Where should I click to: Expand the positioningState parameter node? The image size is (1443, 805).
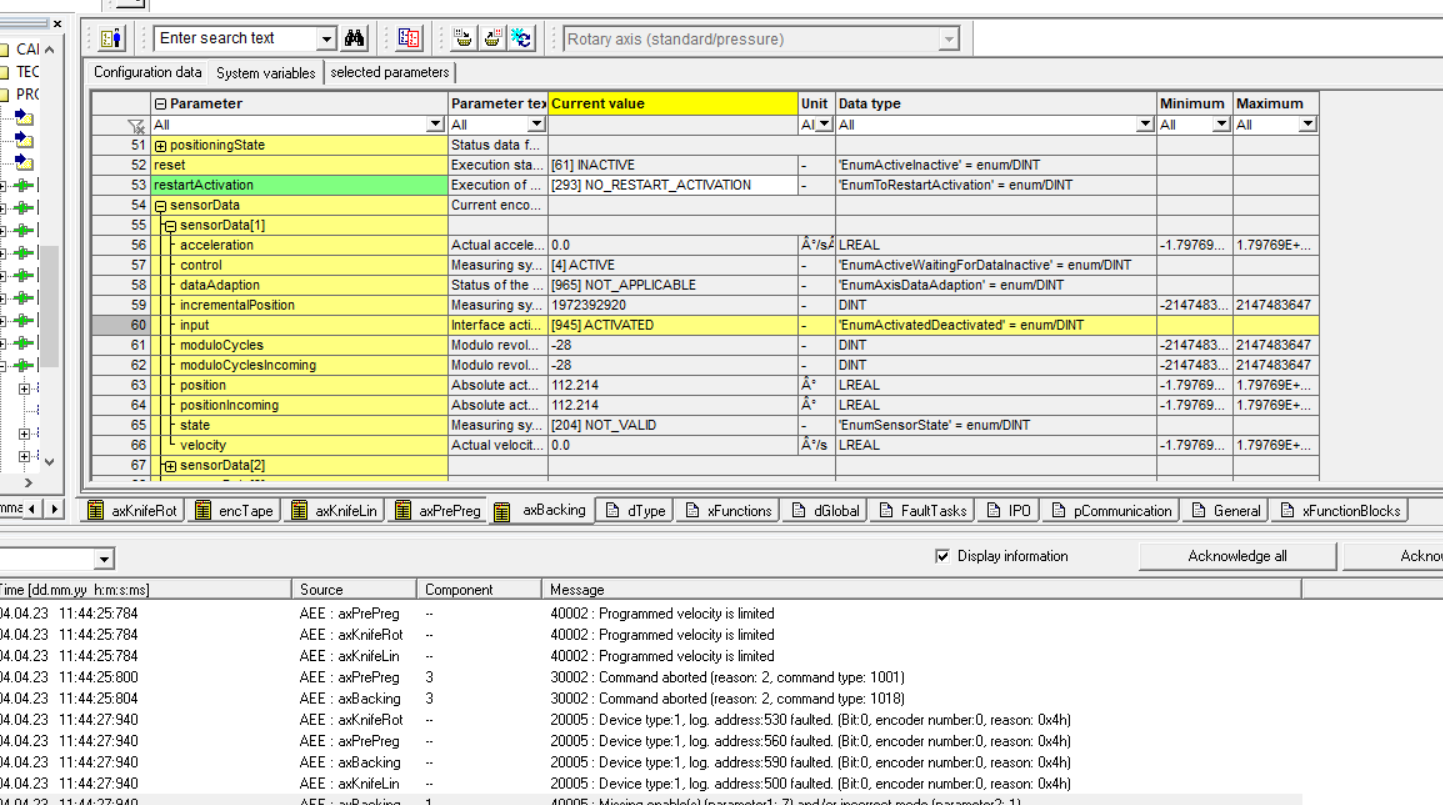pyautogui.click(x=160, y=146)
